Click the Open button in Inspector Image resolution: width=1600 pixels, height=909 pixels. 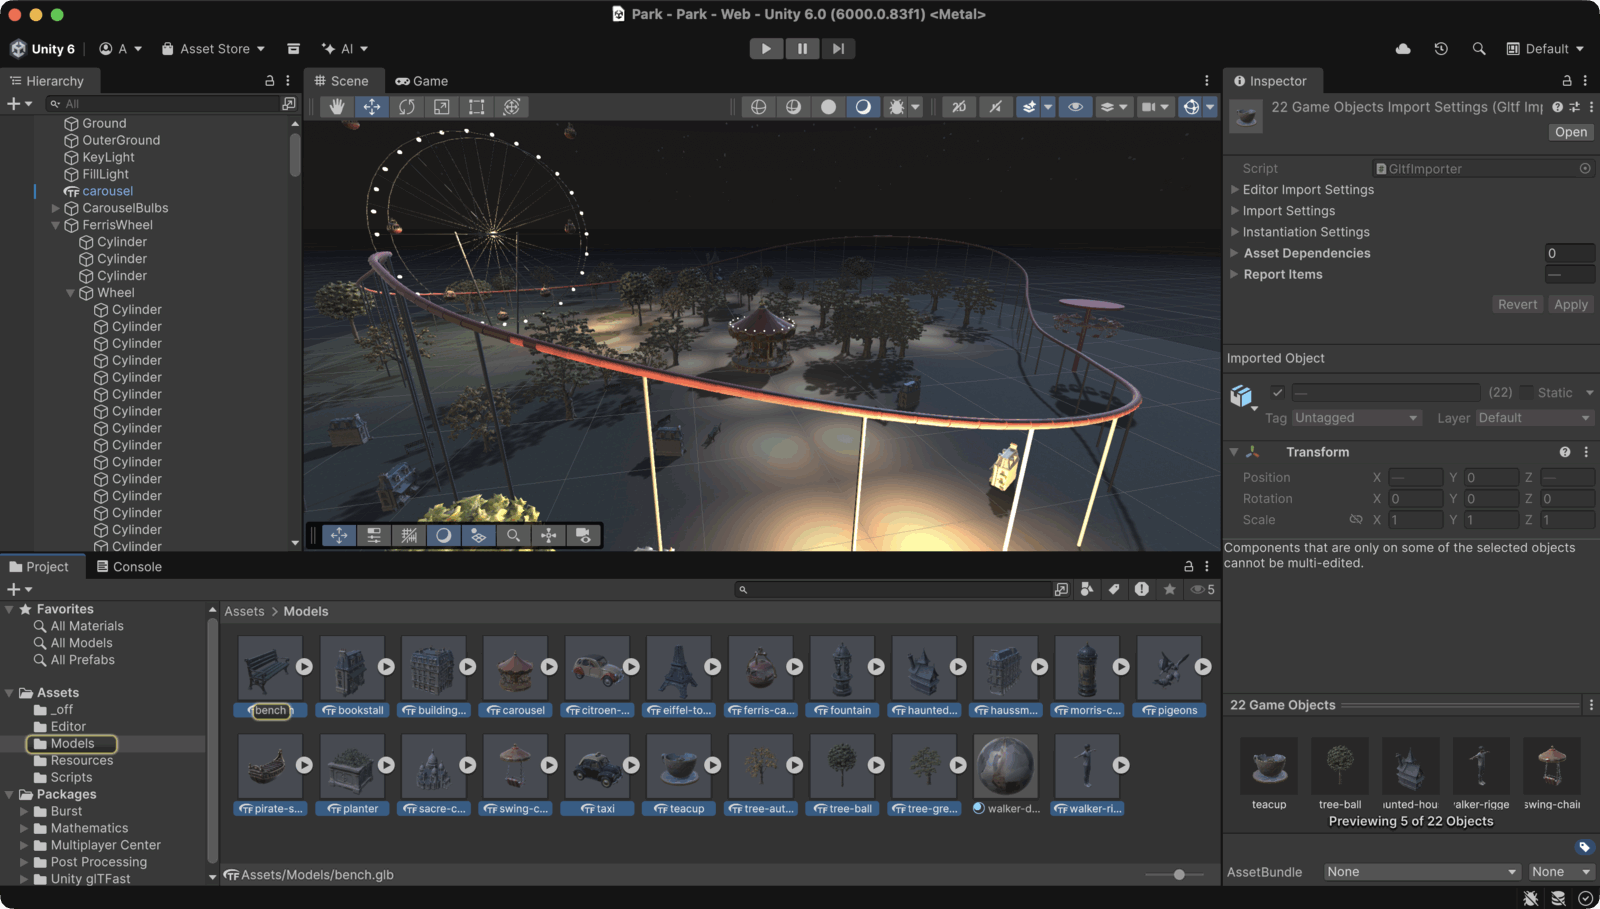(1570, 132)
